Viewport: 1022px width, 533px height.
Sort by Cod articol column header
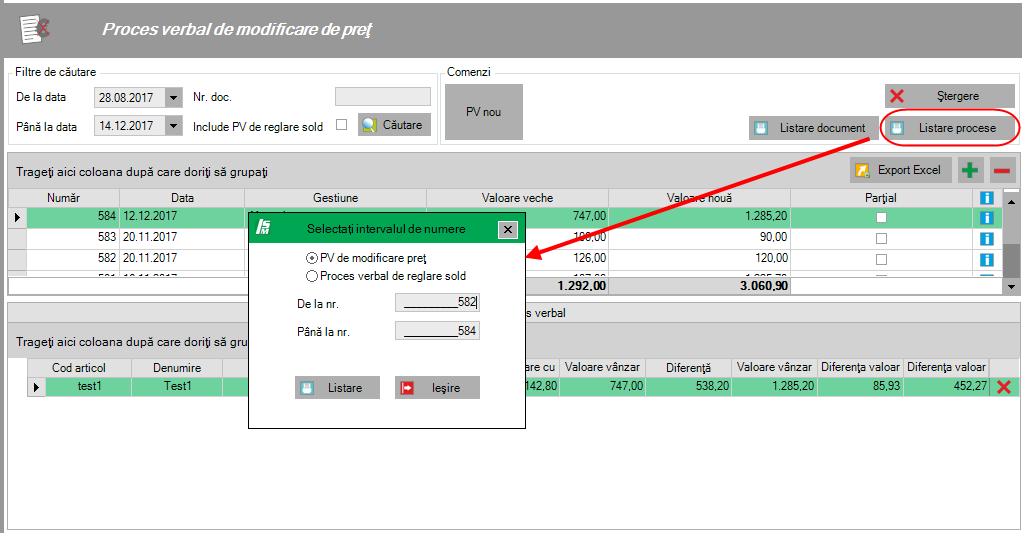pos(79,367)
